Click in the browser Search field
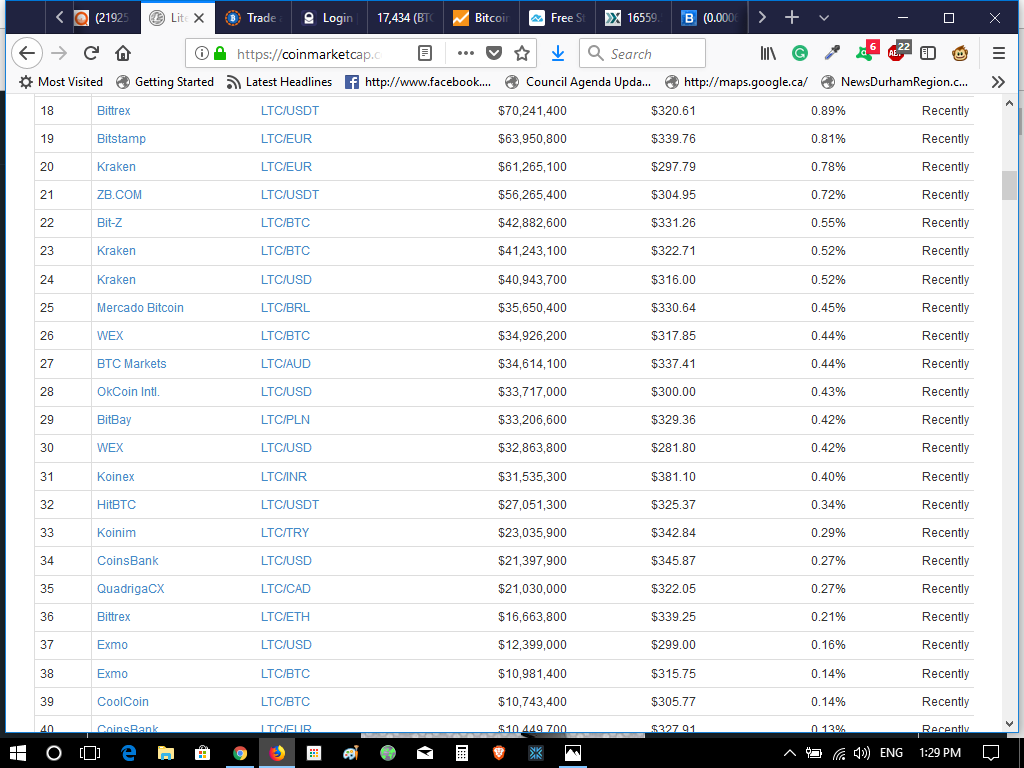This screenshot has height=768, width=1024. click(642, 54)
